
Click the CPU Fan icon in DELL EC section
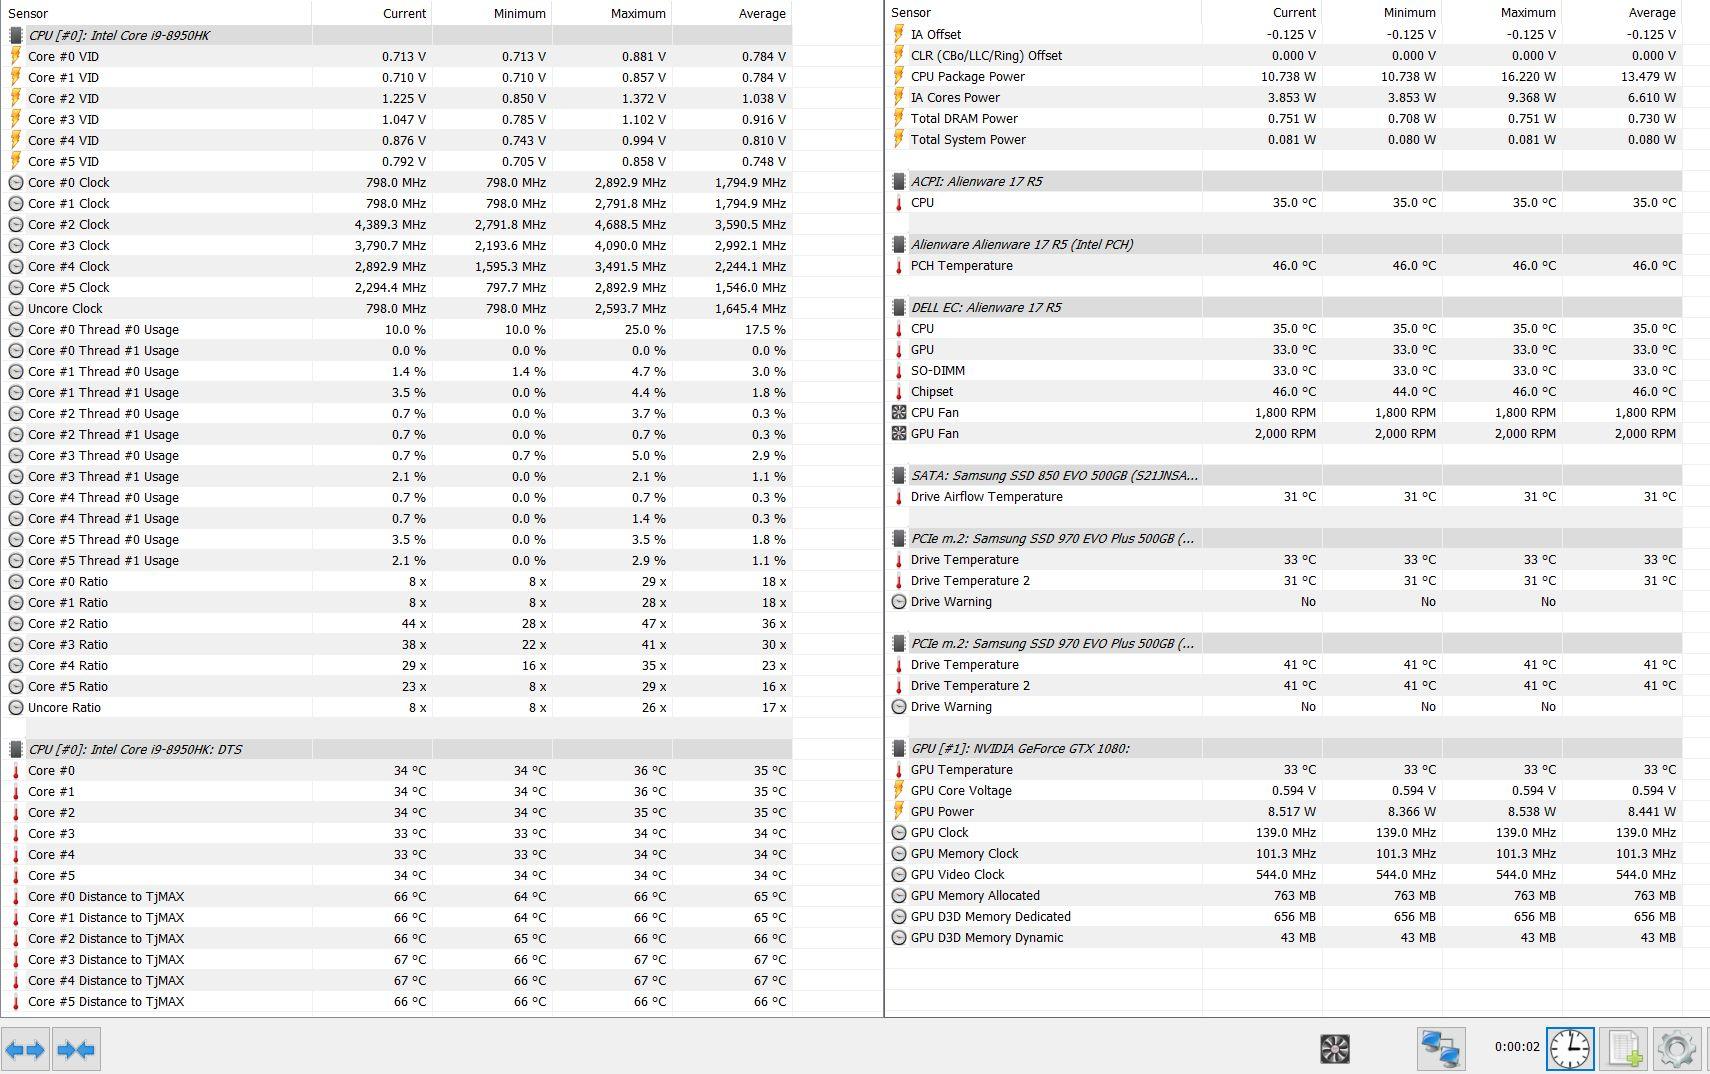(x=899, y=412)
